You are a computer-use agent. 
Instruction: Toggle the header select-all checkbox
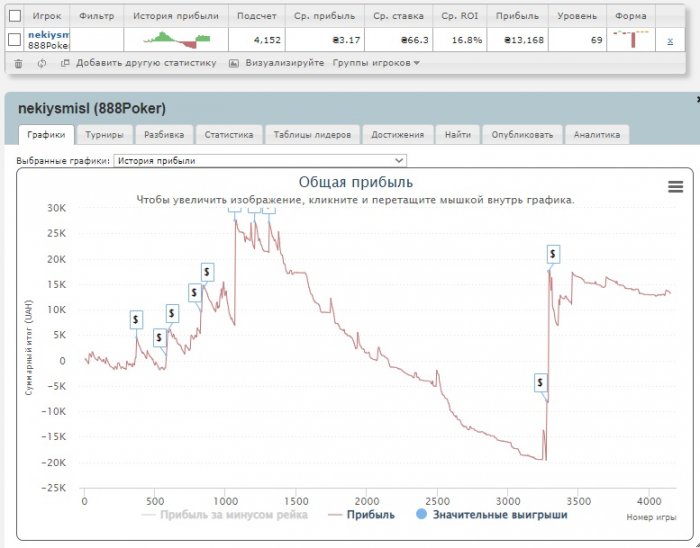[x=15, y=16]
